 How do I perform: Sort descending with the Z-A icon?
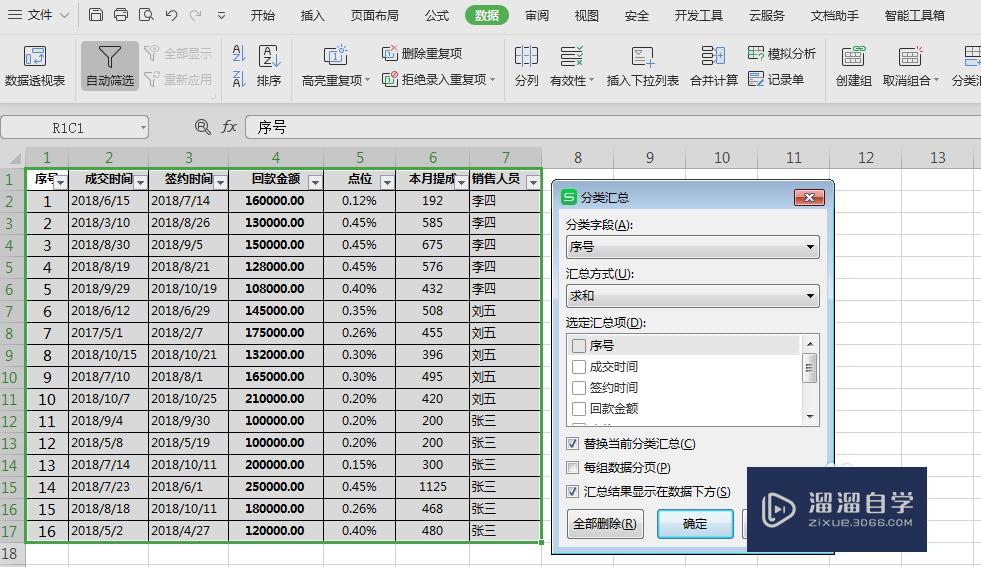(238, 79)
